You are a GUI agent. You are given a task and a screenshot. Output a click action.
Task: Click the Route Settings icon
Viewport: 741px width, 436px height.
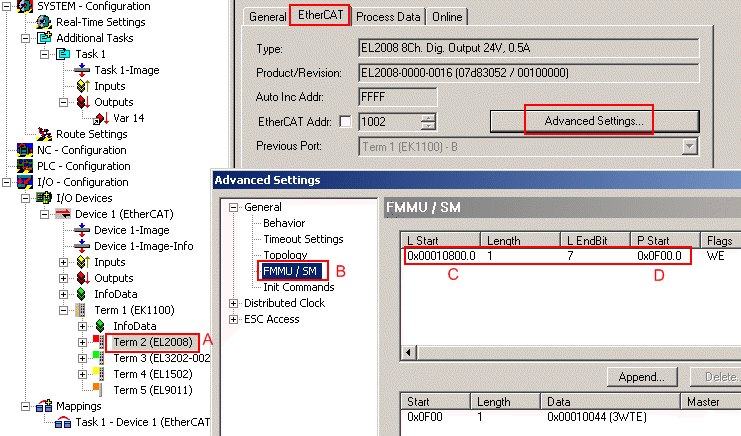coord(44,134)
